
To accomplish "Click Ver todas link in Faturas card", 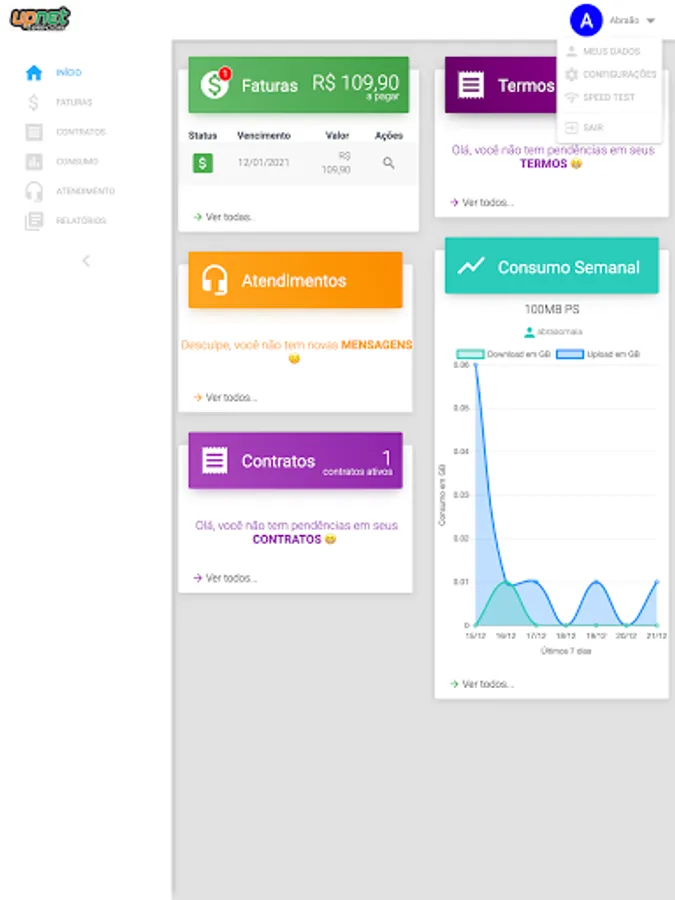I will (x=224, y=217).
